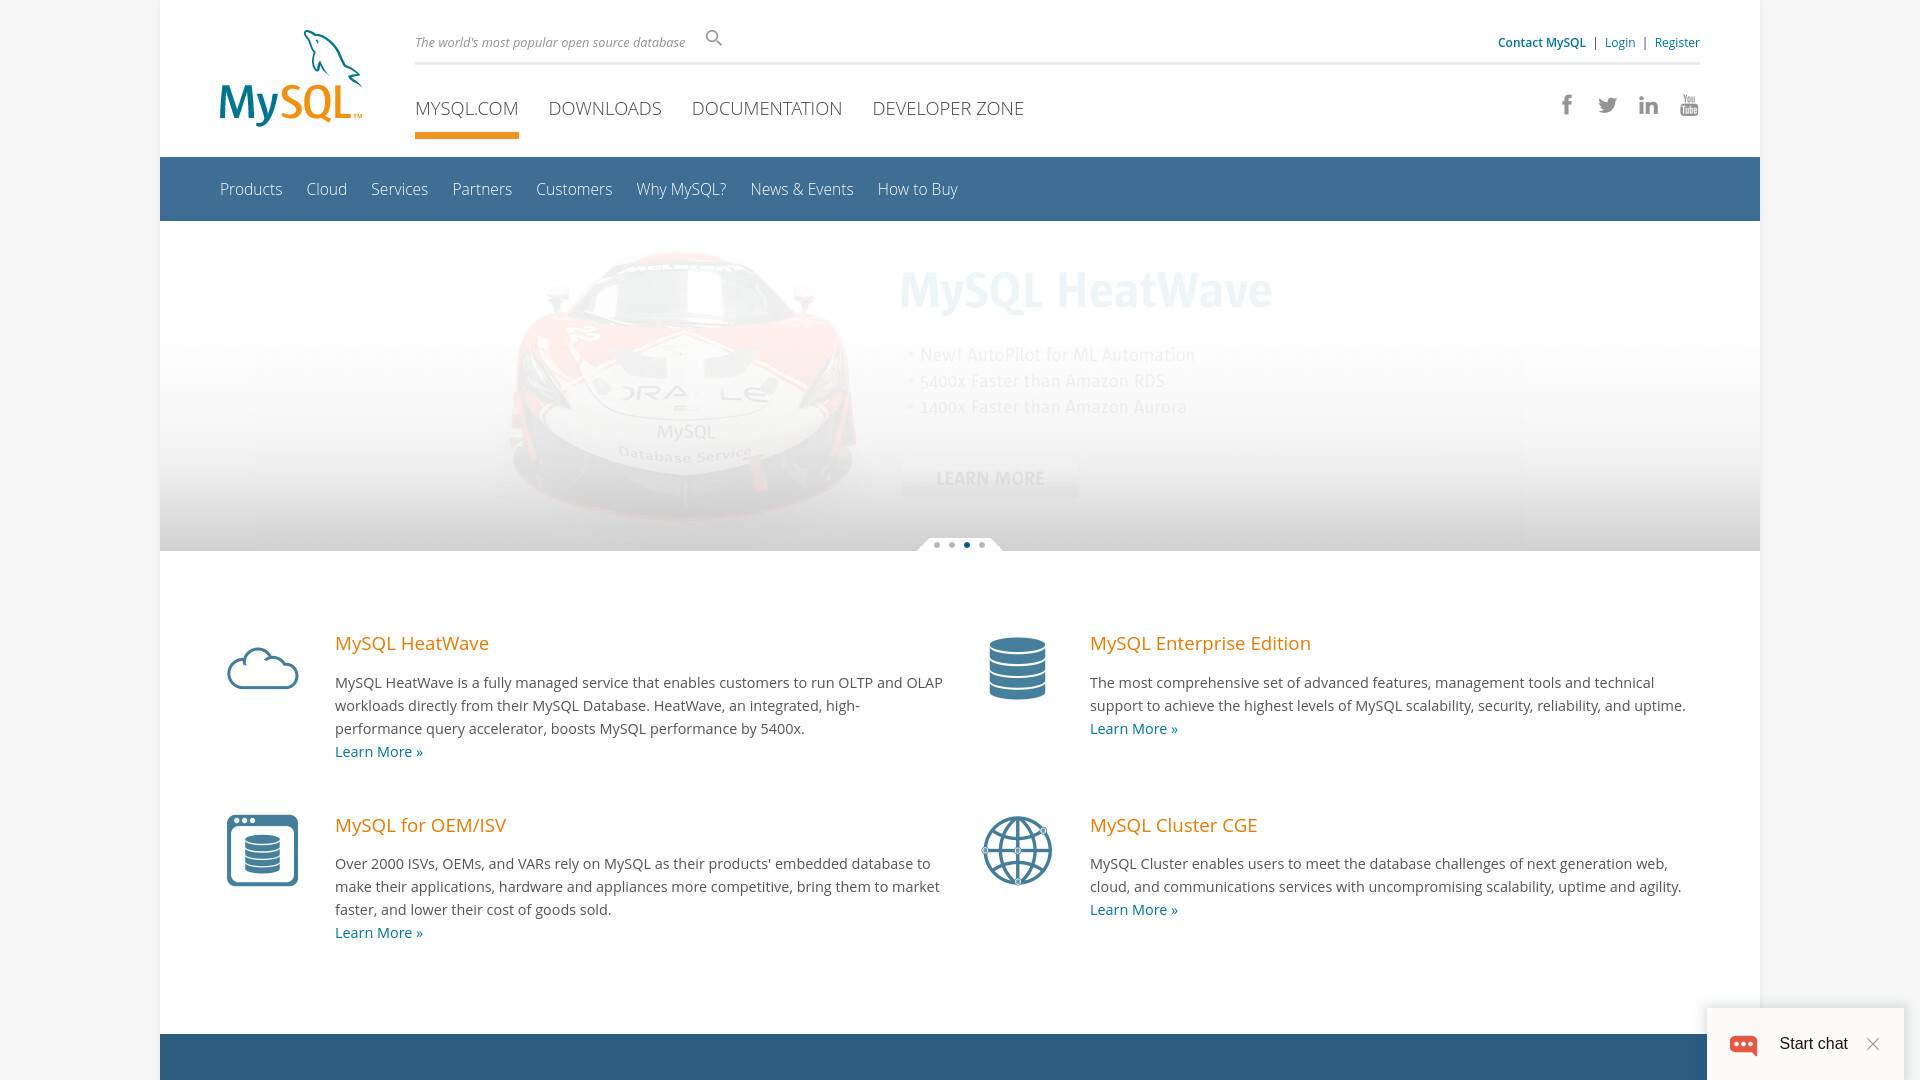Select the third carousel slide dot

tap(967, 545)
